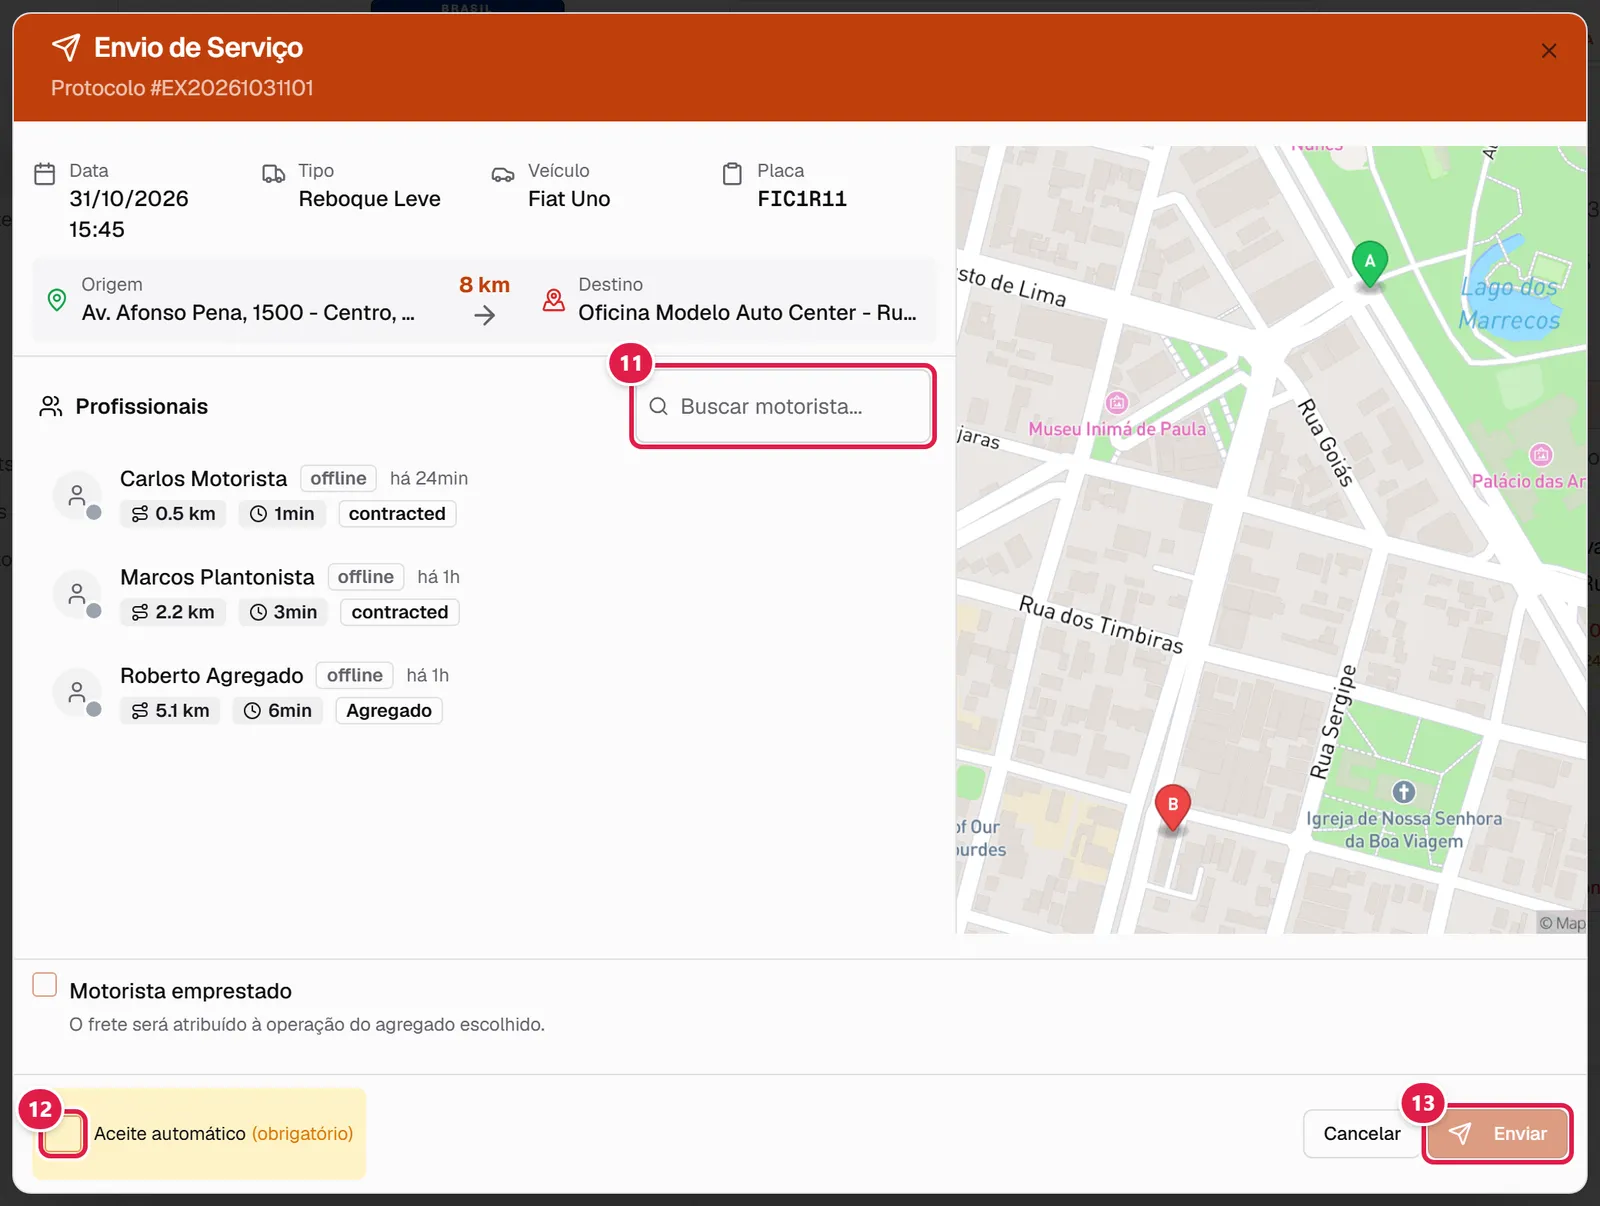The width and height of the screenshot is (1600, 1206).
Task: Click offline badge for Carlos Motorista
Action: (338, 478)
